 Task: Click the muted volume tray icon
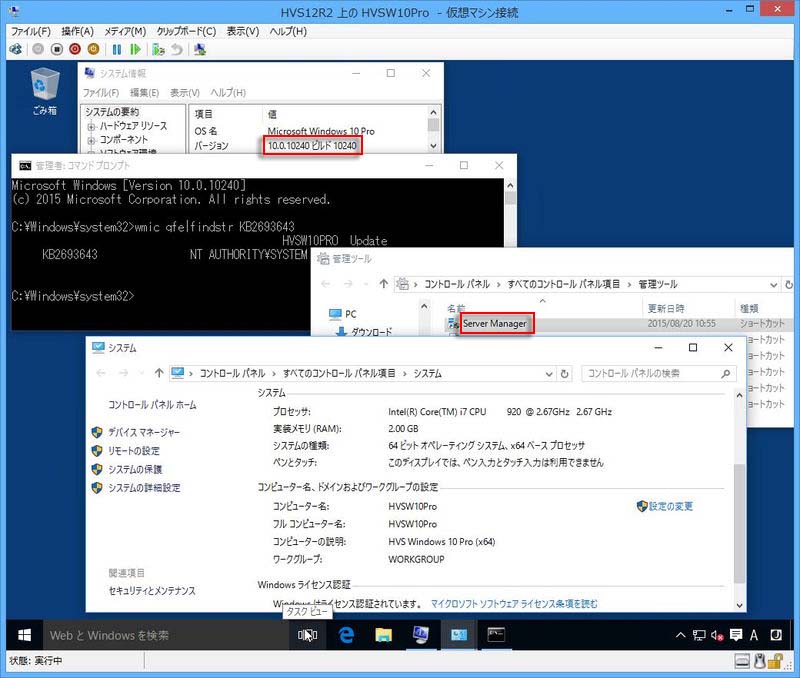point(717,635)
